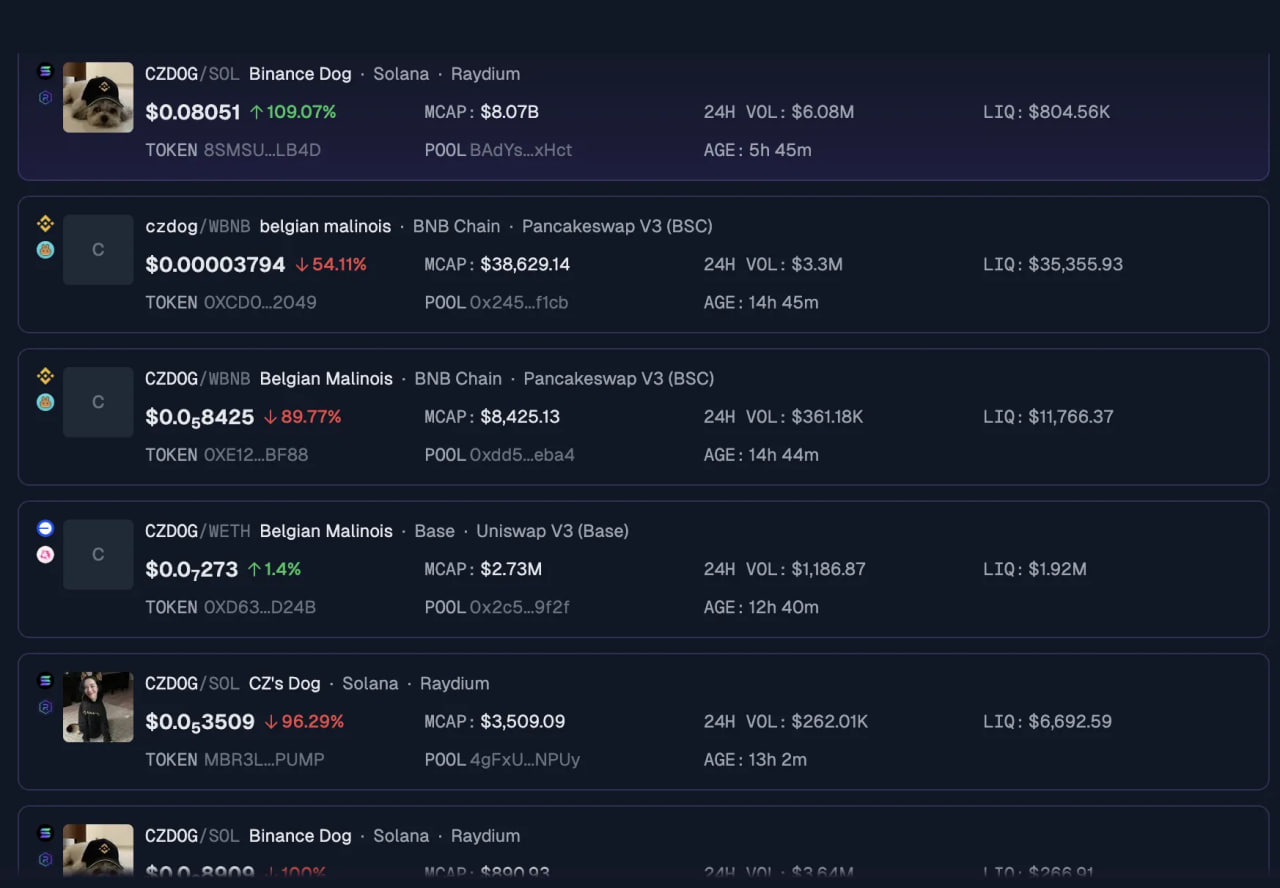Click the market cap value $8.07B
The image size is (1280, 888).
pos(510,112)
